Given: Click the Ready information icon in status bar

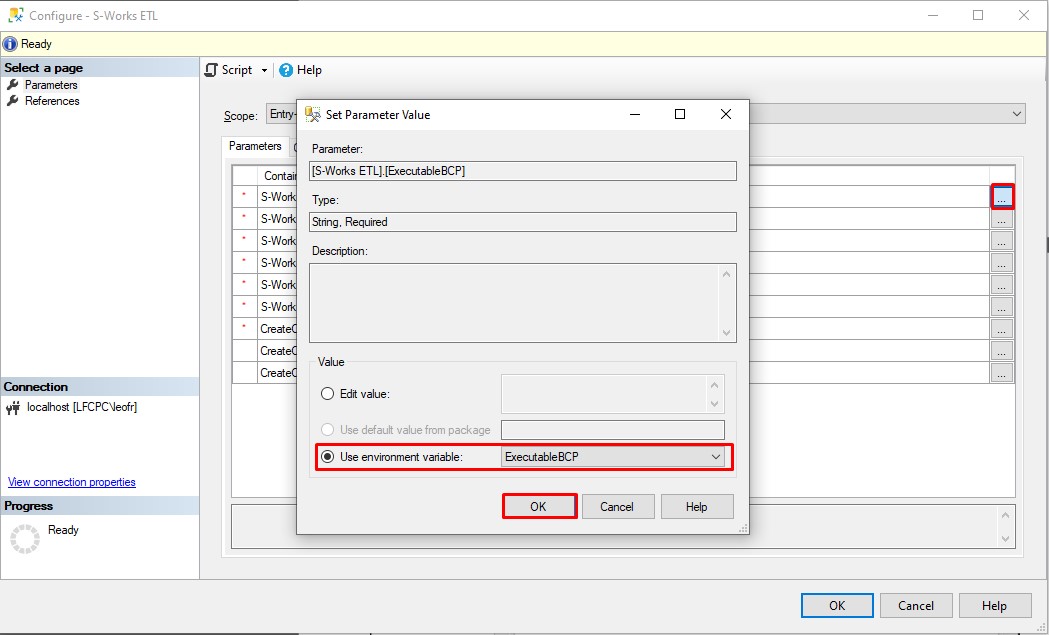Looking at the screenshot, I should click(10, 44).
